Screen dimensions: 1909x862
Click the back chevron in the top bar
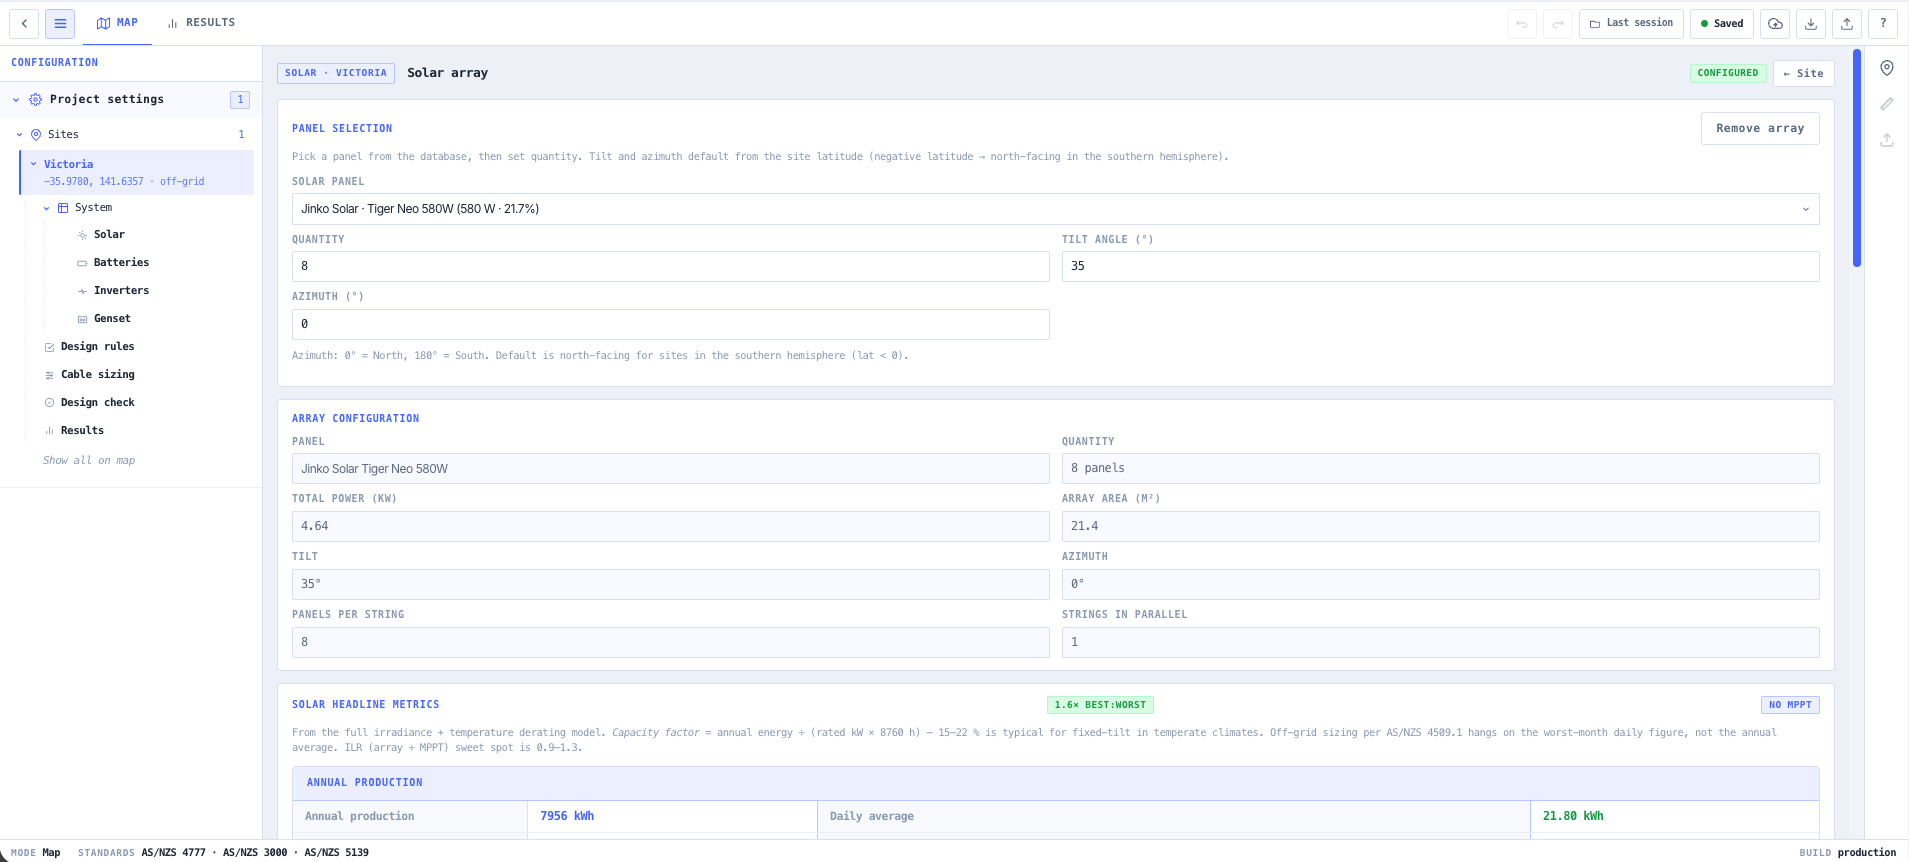[24, 23]
